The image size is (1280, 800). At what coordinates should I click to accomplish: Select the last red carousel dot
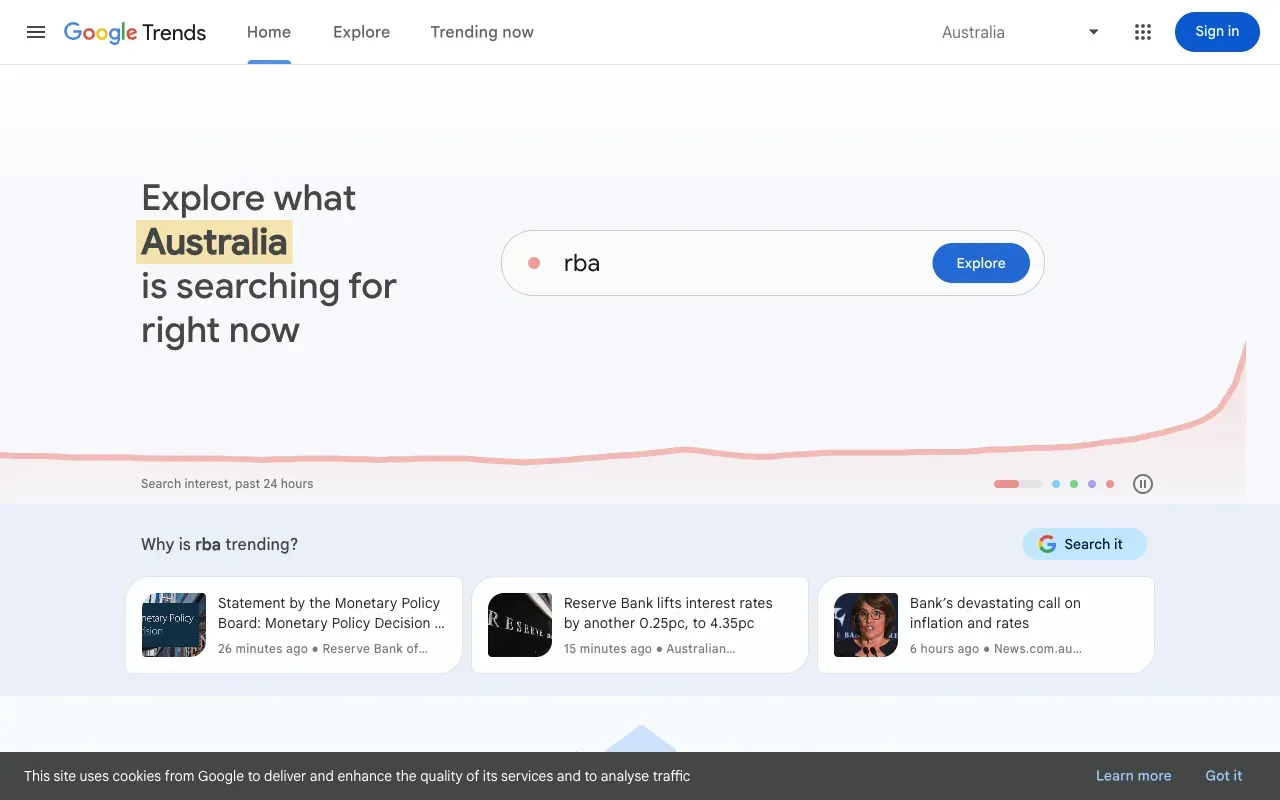(1110, 484)
